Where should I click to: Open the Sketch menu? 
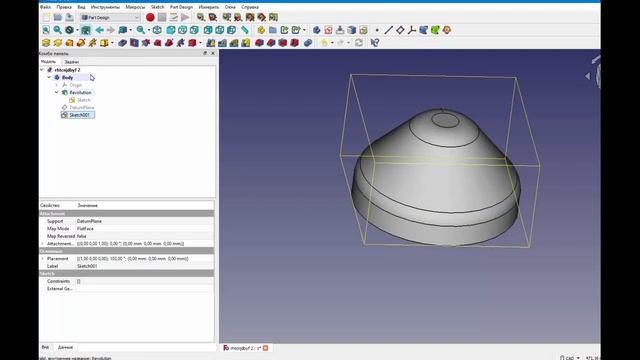pos(157,7)
